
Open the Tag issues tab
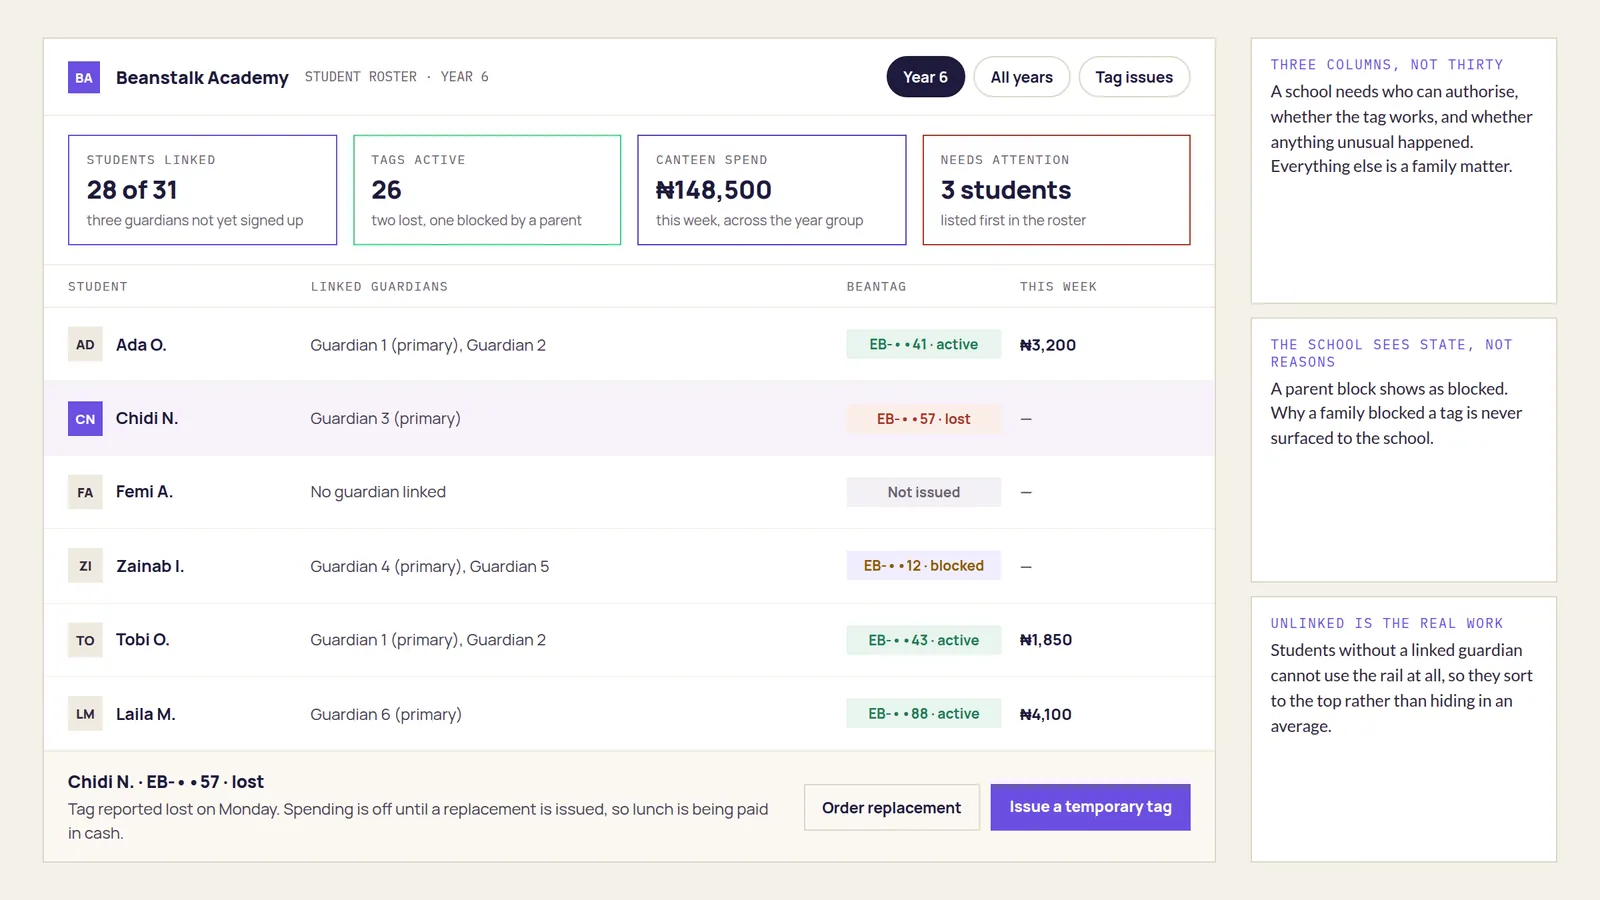point(1134,77)
